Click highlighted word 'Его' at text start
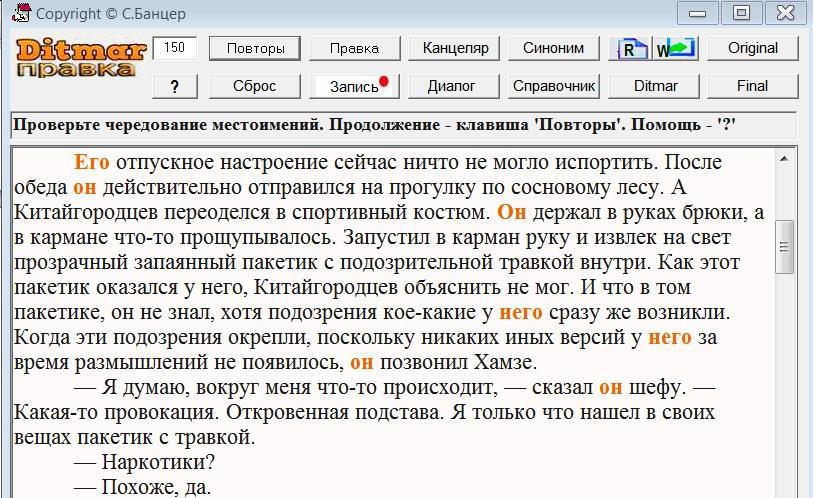The height and width of the screenshot is (498, 813). [x=92, y=162]
